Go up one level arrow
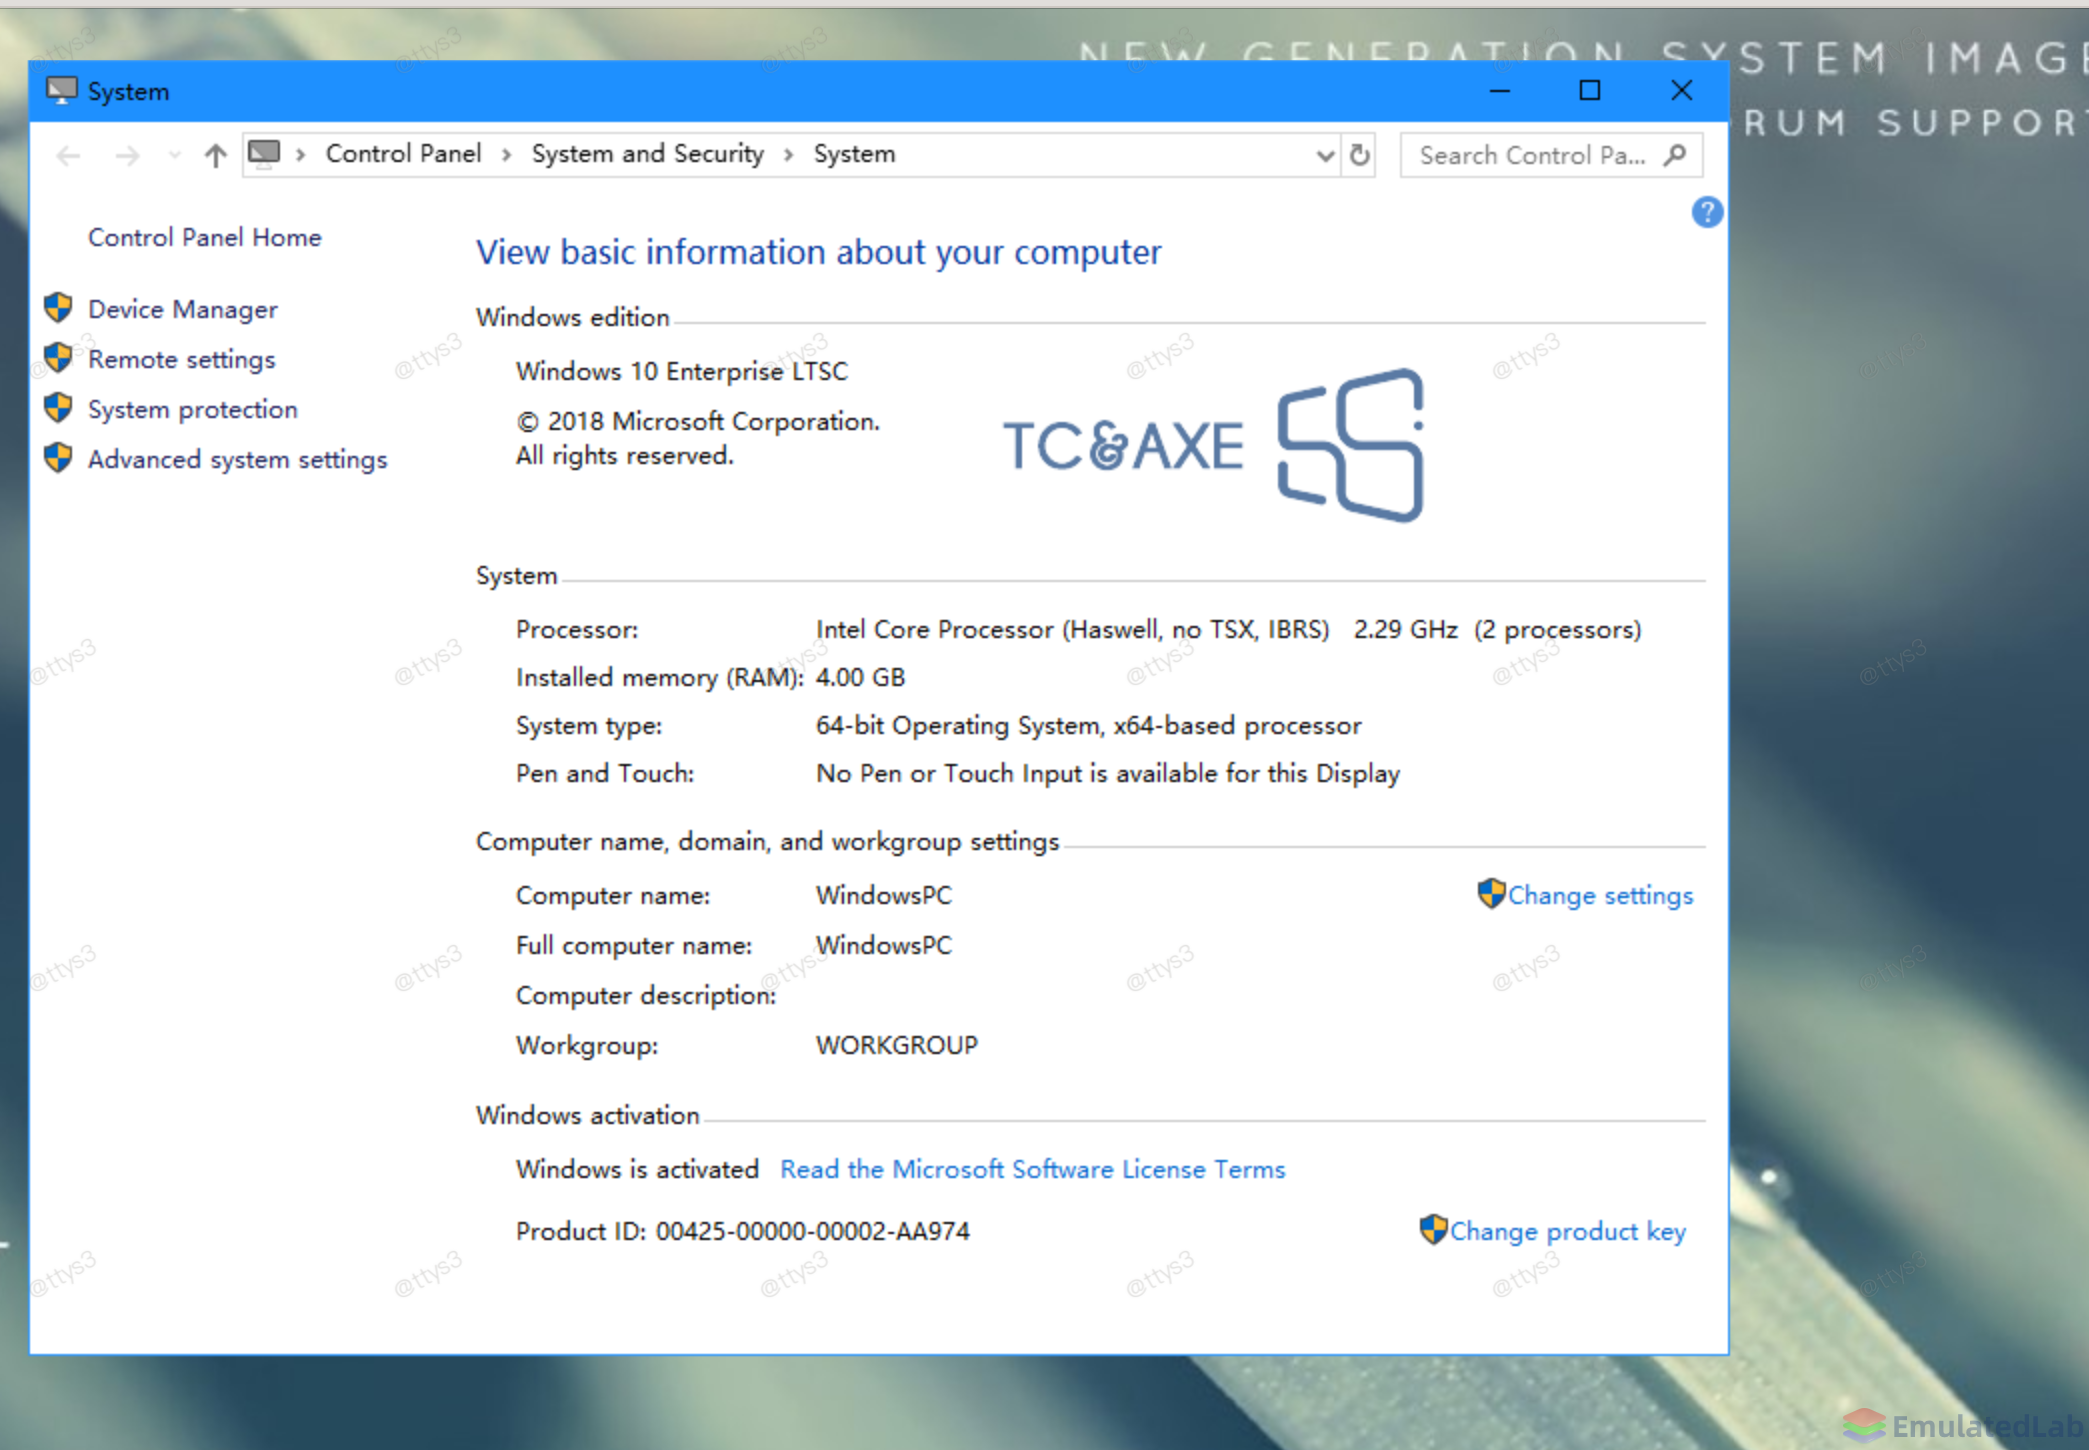Screen dimensions: 2089x1450 215,155
